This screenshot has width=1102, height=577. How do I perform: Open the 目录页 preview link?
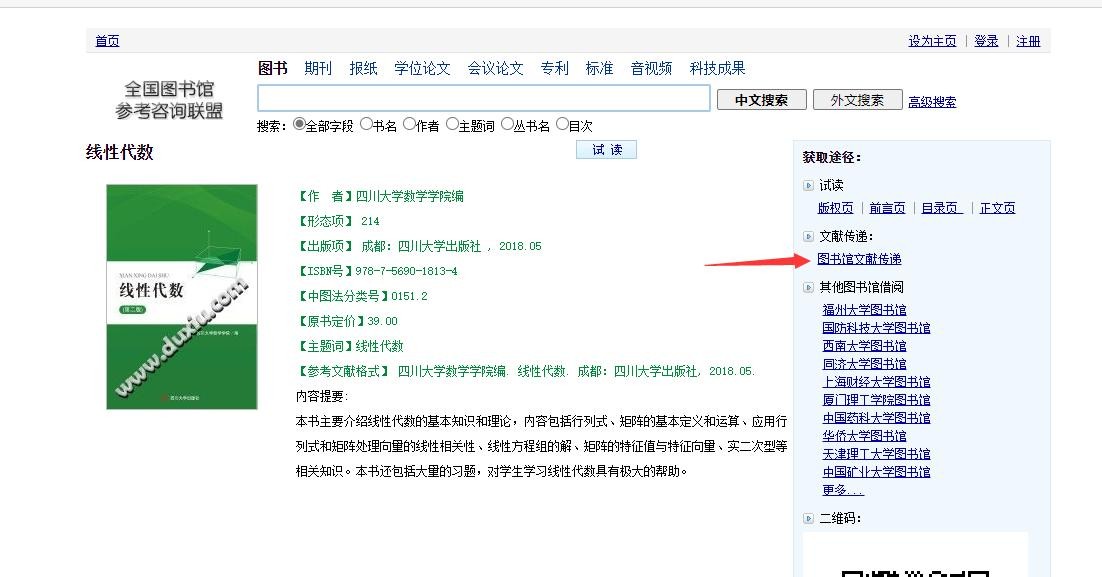[x=941, y=208]
